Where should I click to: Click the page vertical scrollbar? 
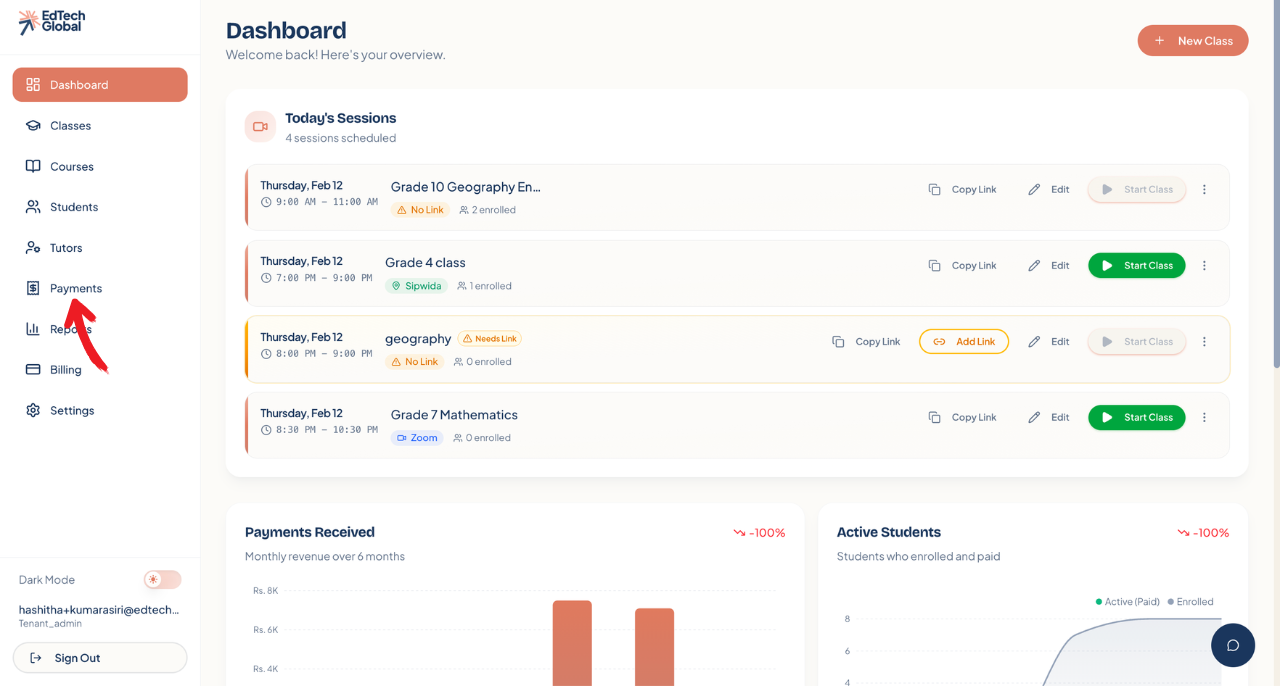(x=1275, y=200)
